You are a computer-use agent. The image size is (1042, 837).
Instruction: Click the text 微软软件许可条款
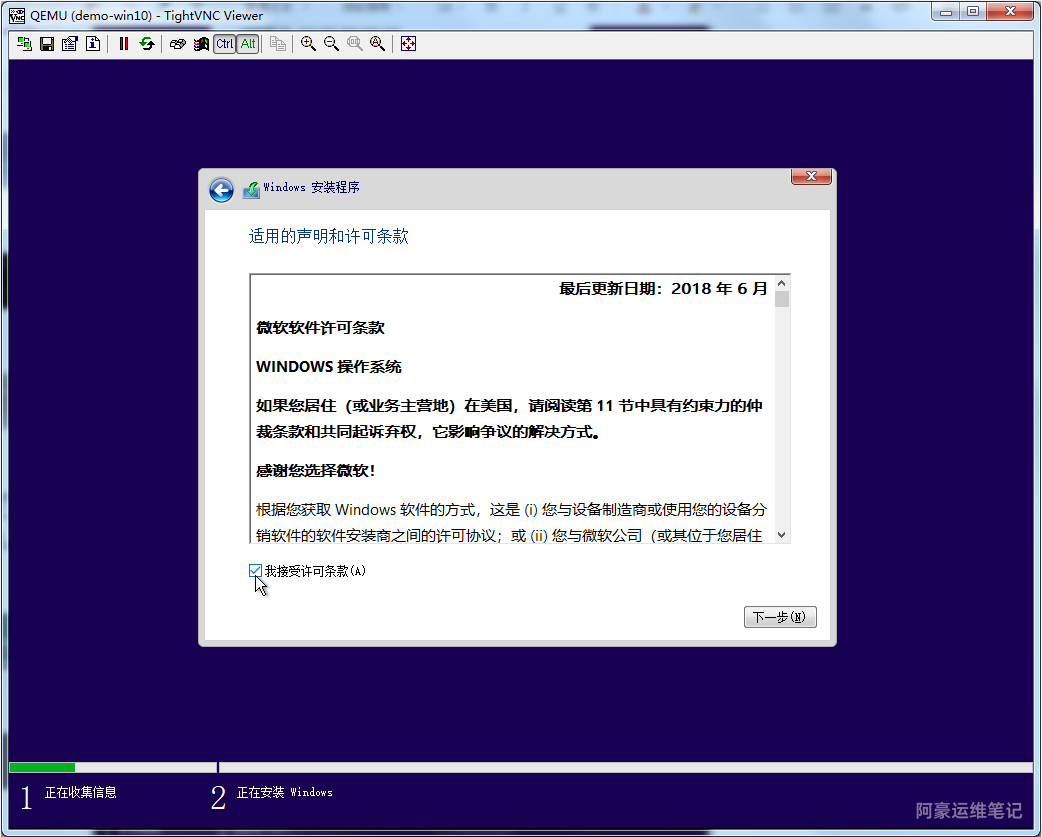tap(320, 327)
